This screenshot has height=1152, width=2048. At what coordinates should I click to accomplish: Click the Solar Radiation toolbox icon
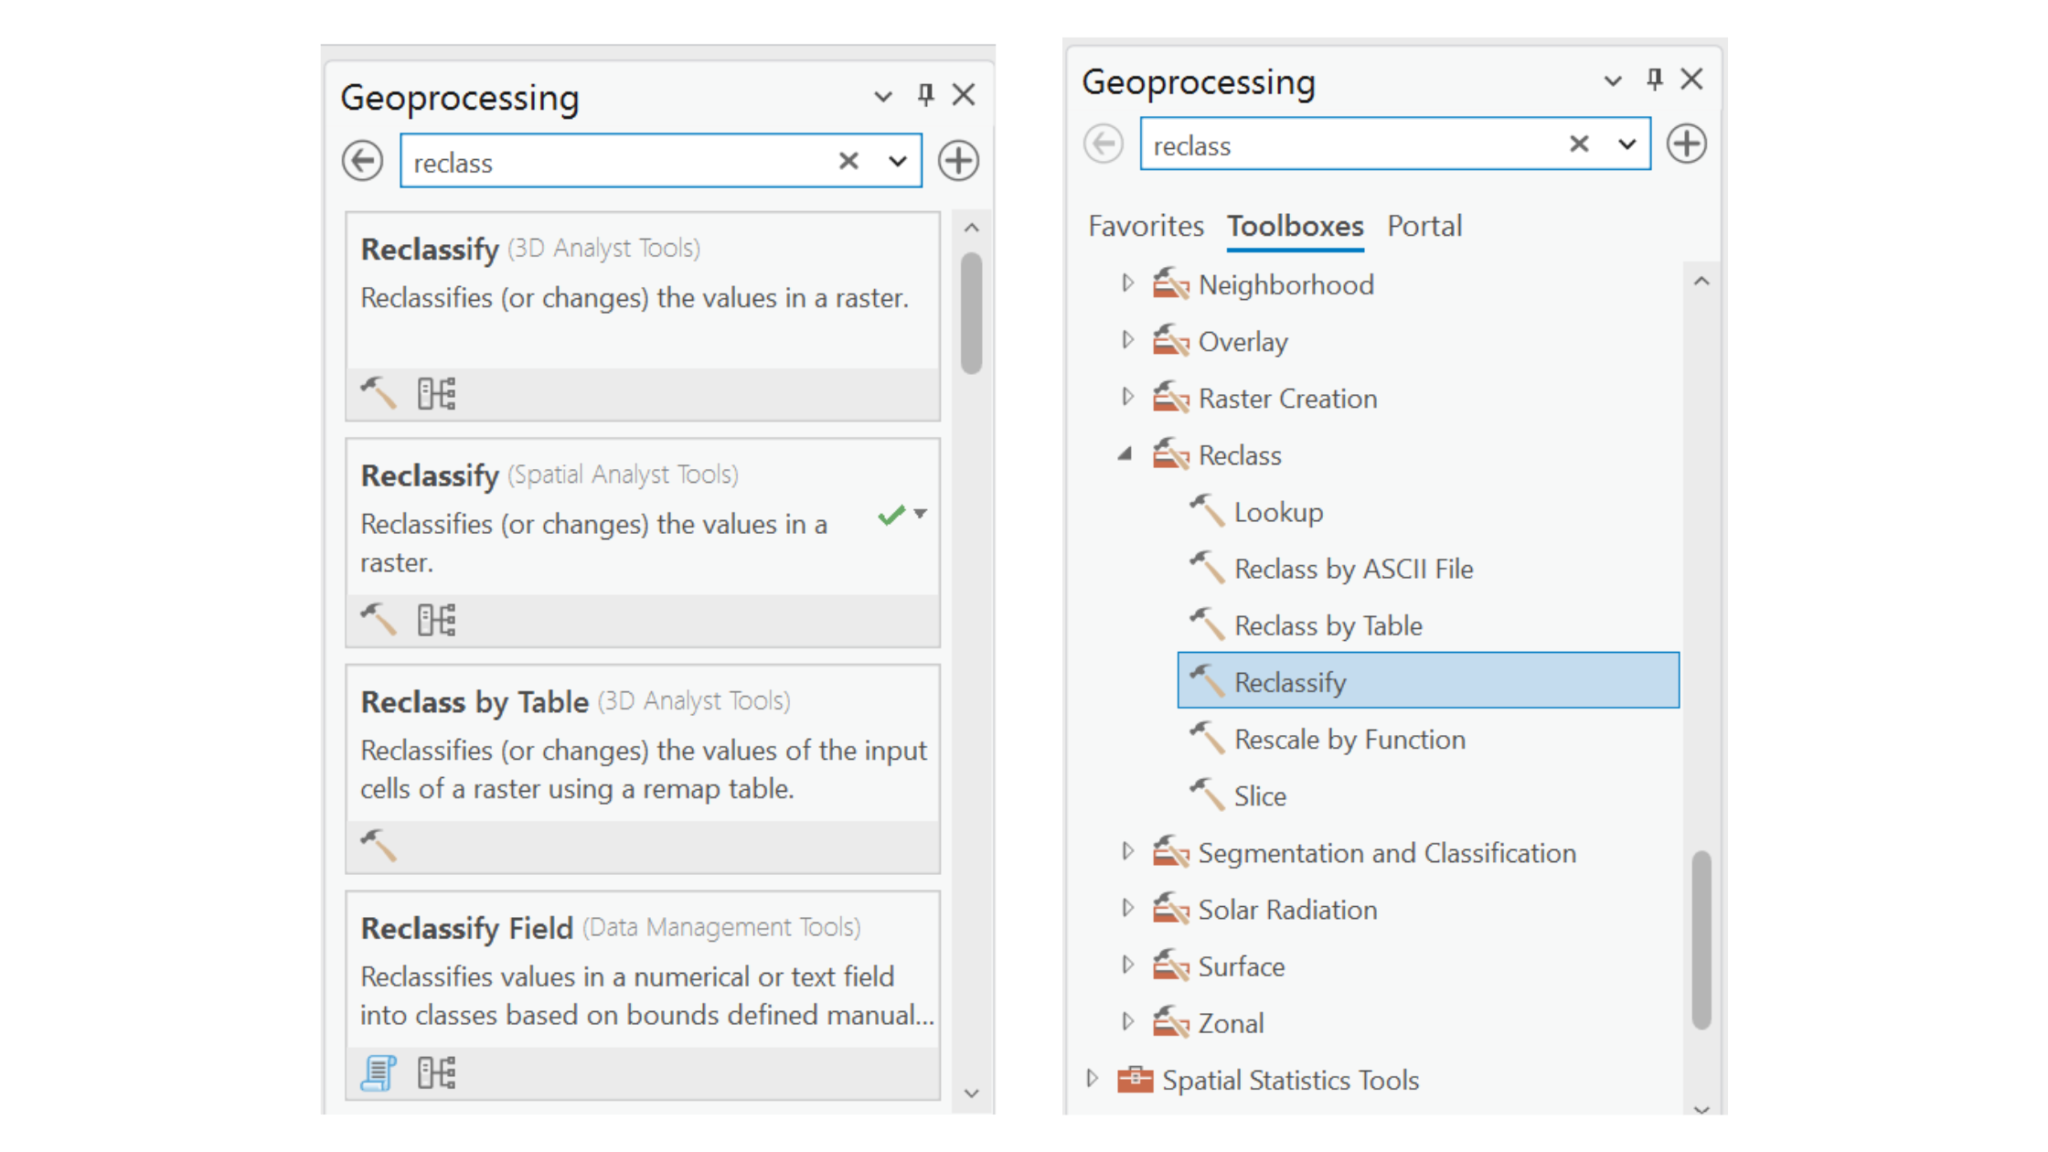(1171, 909)
